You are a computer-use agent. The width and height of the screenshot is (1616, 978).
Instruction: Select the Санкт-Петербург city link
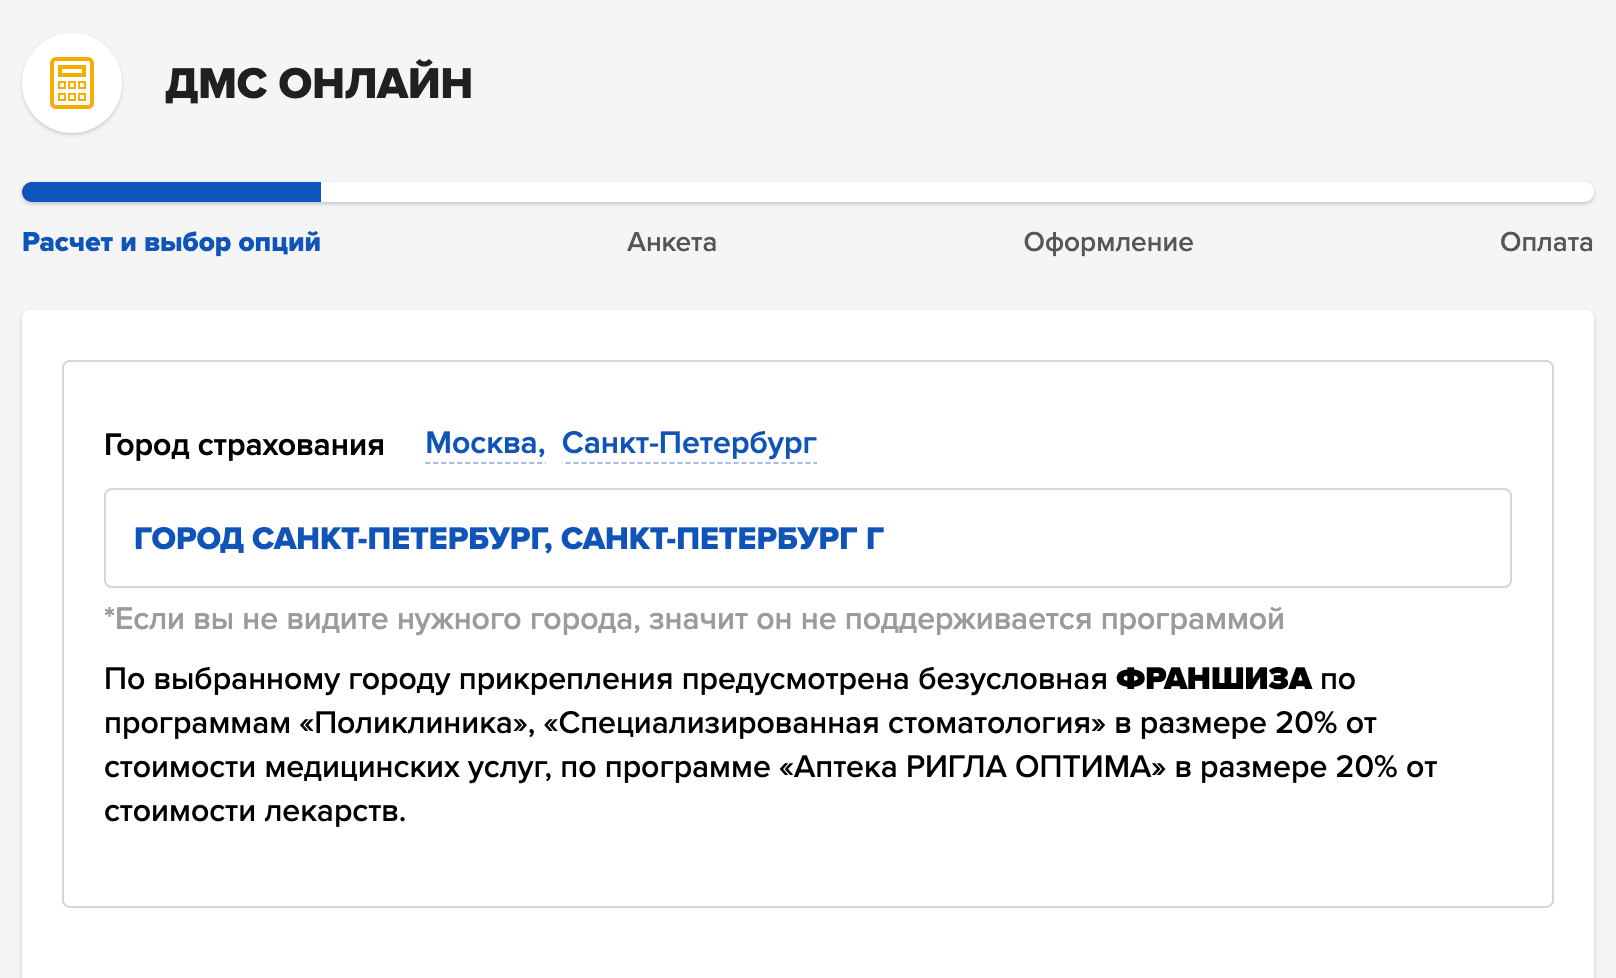point(689,443)
